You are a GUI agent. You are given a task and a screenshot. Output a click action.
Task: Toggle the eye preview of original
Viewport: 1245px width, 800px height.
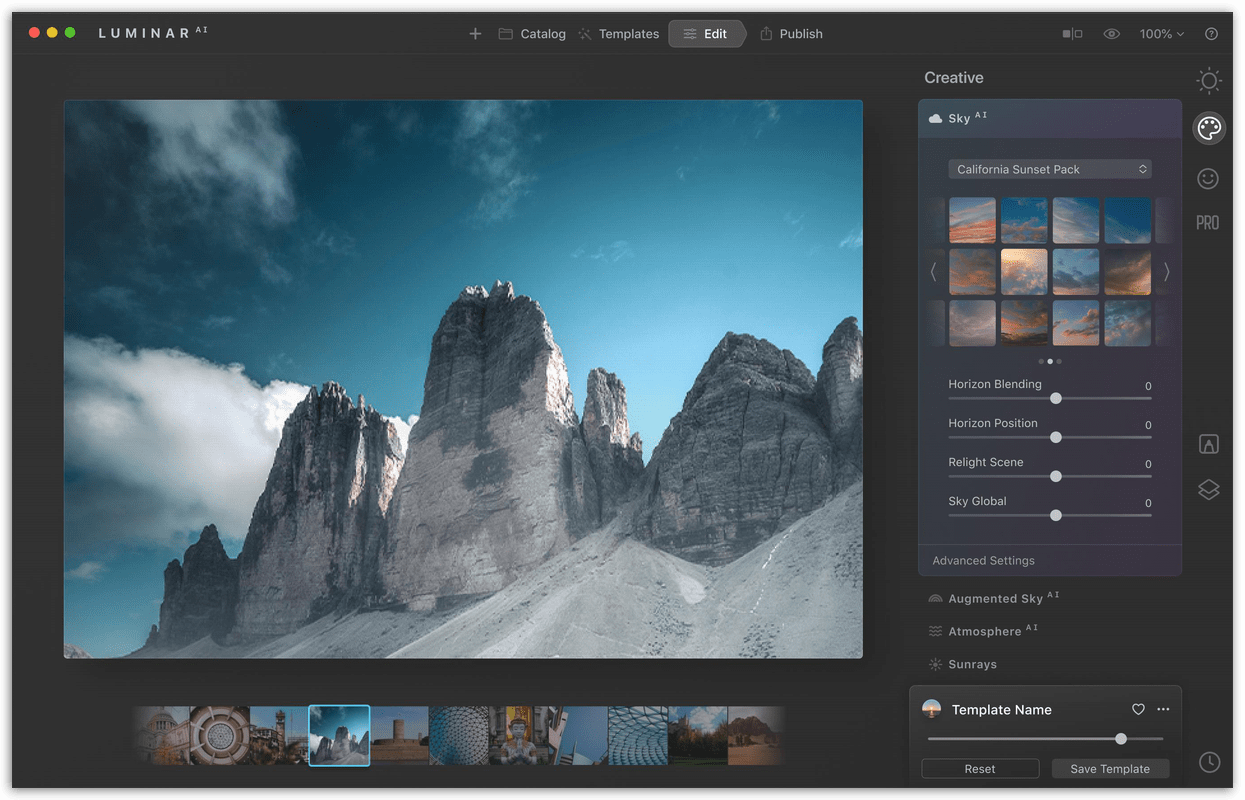click(x=1111, y=34)
